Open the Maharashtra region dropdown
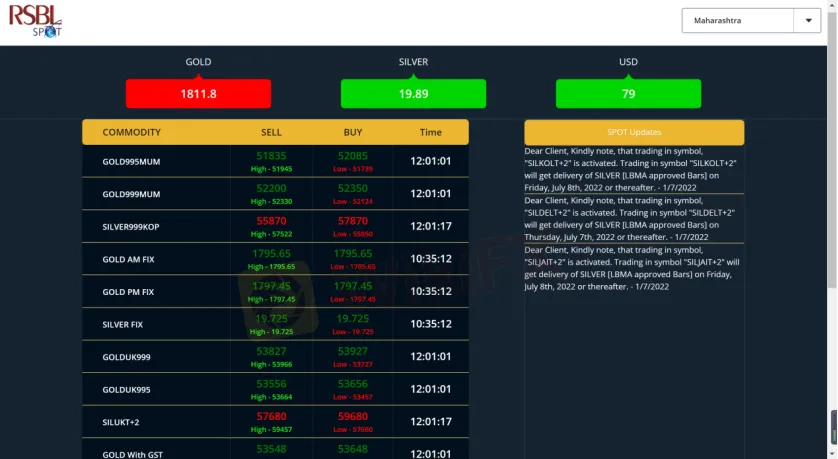This screenshot has width=838, height=459. 738,21
